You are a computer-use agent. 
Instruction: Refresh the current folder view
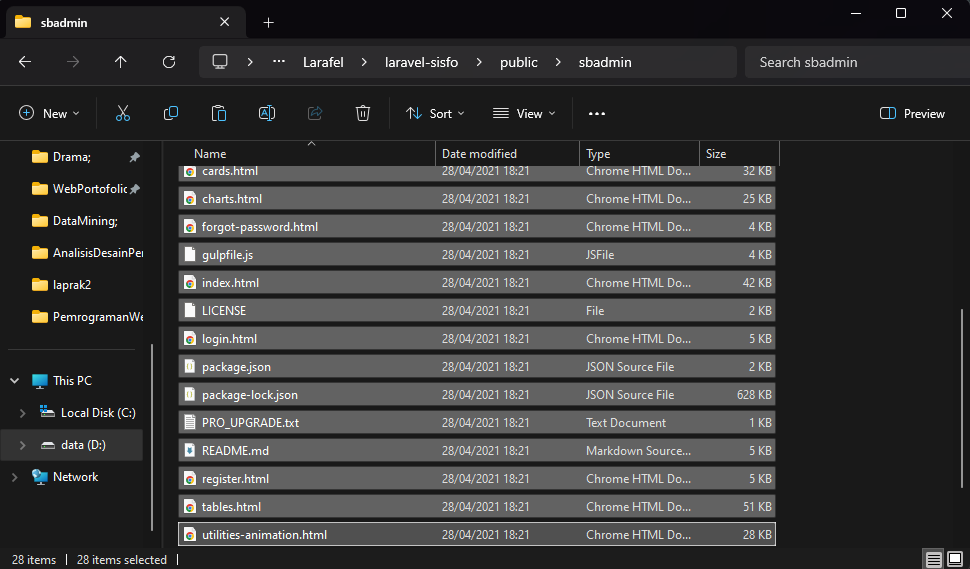(x=169, y=62)
